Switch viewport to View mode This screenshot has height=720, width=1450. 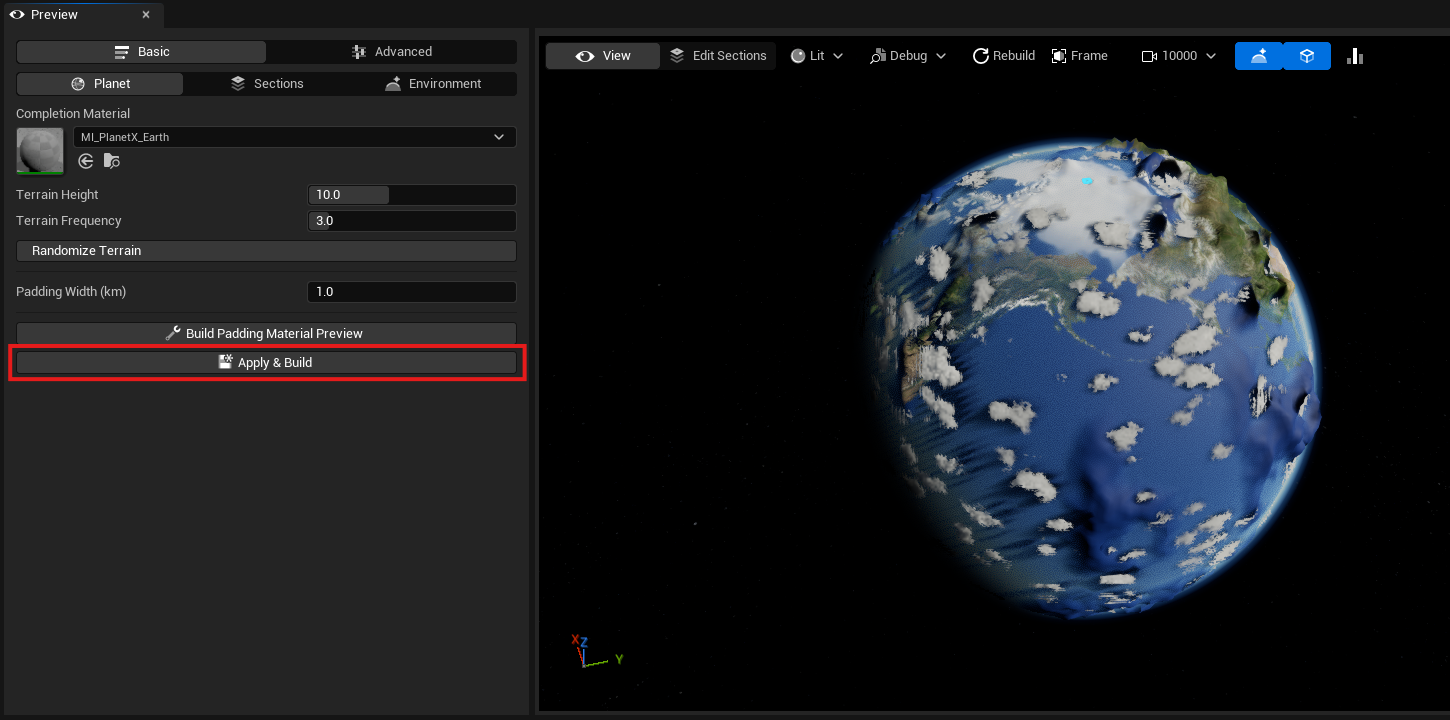click(x=603, y=56)
